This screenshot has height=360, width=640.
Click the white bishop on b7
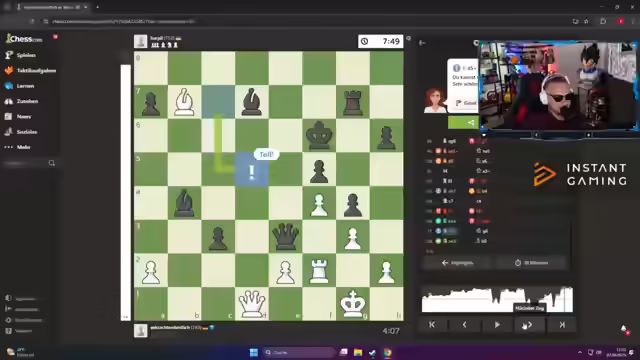coord(184,102)
